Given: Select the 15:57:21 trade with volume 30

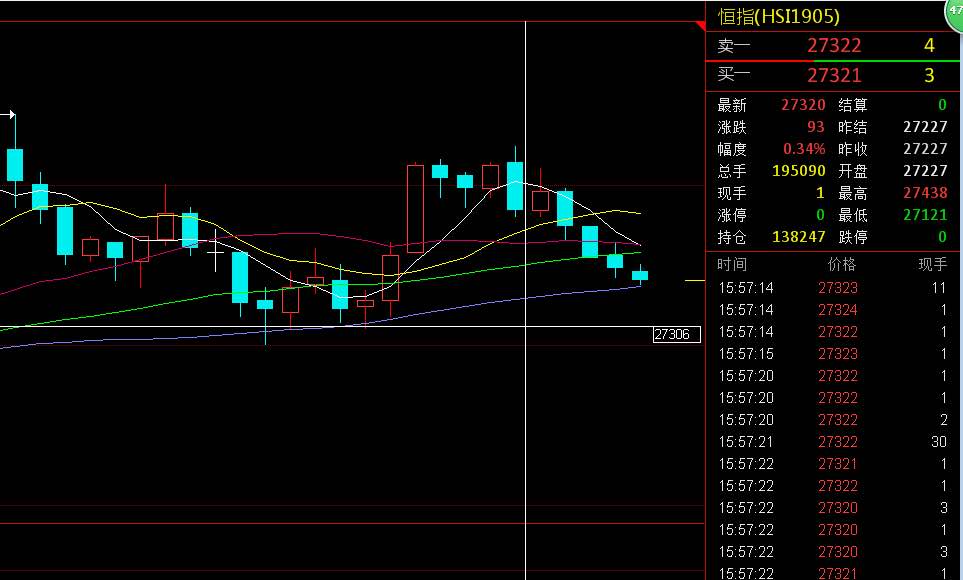Looking at the screenshot, I should (x=833, y=442).
